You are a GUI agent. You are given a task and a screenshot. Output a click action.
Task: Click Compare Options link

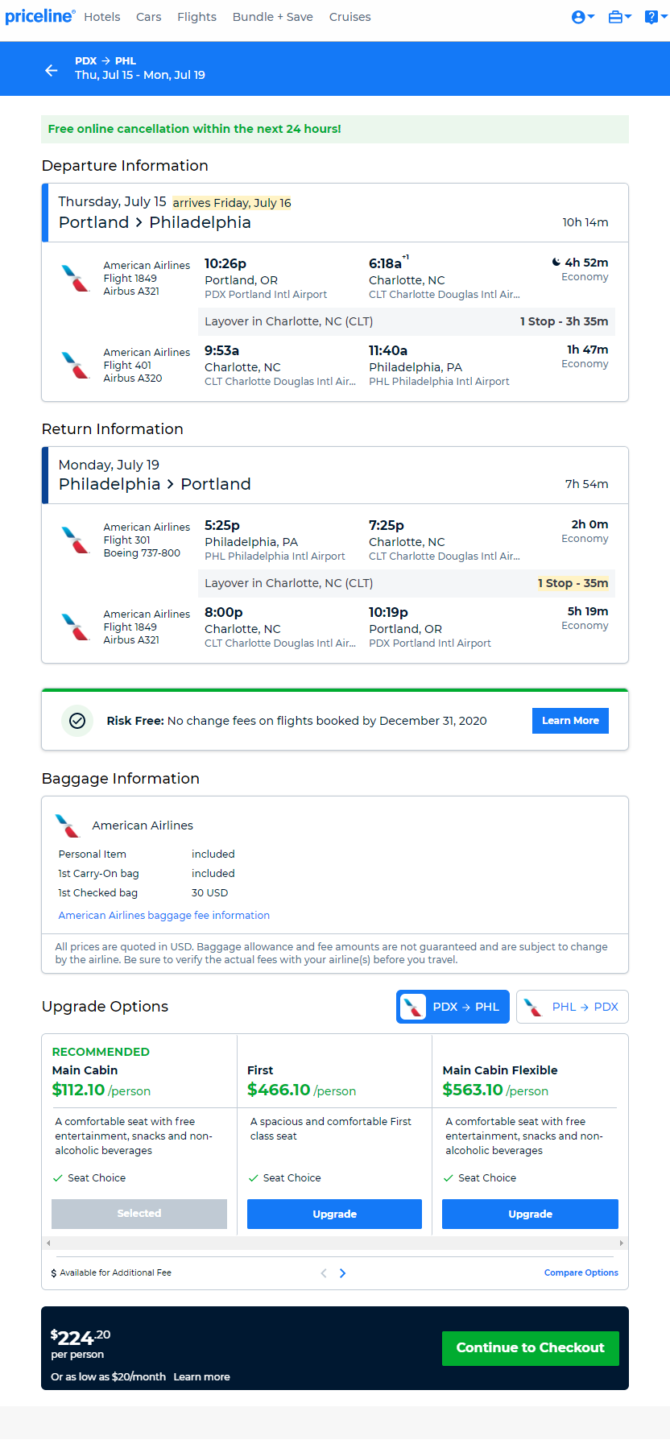point(581,1273)
